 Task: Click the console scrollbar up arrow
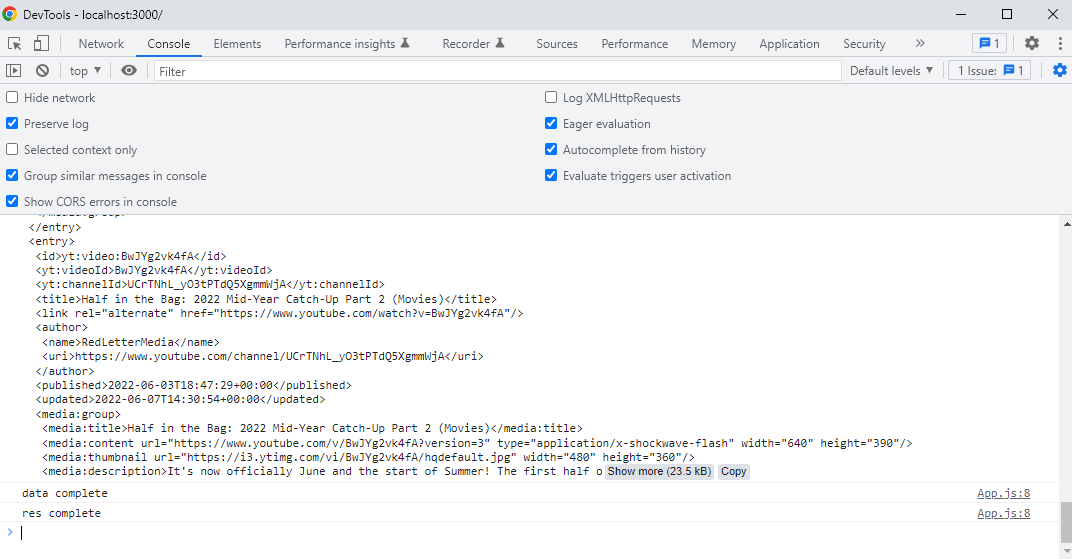pos(1067,223)
